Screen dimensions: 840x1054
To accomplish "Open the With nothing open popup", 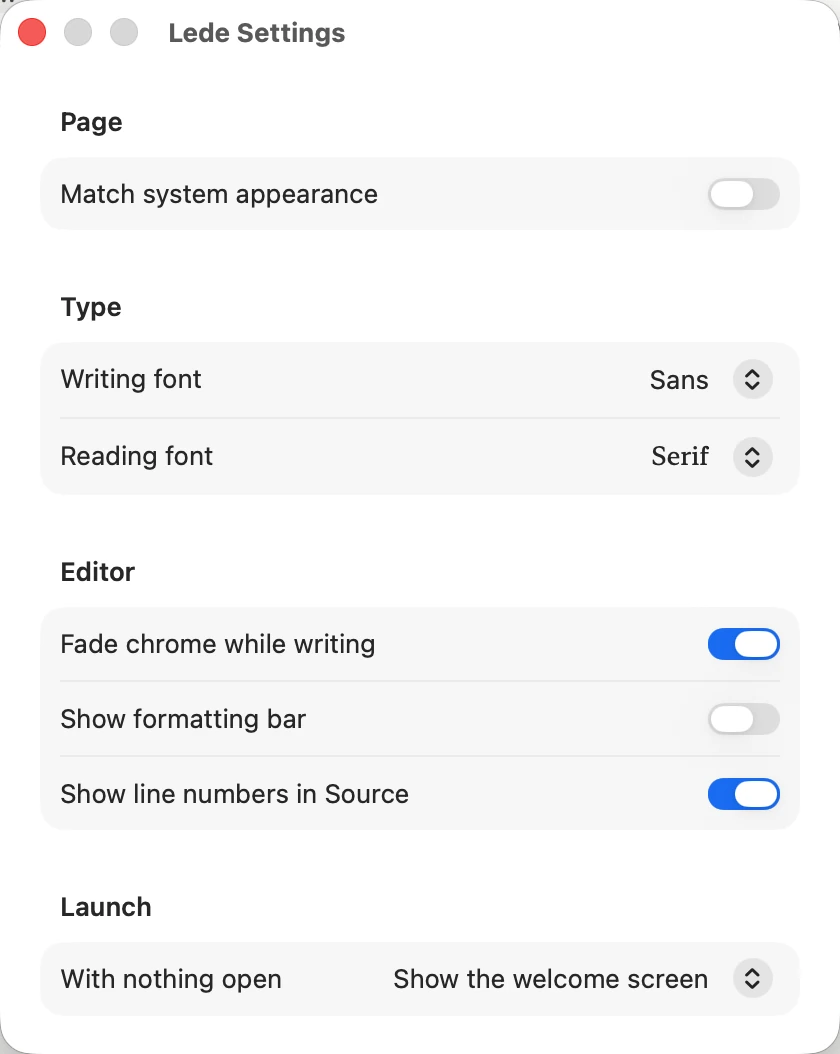I will click(752, 979).
